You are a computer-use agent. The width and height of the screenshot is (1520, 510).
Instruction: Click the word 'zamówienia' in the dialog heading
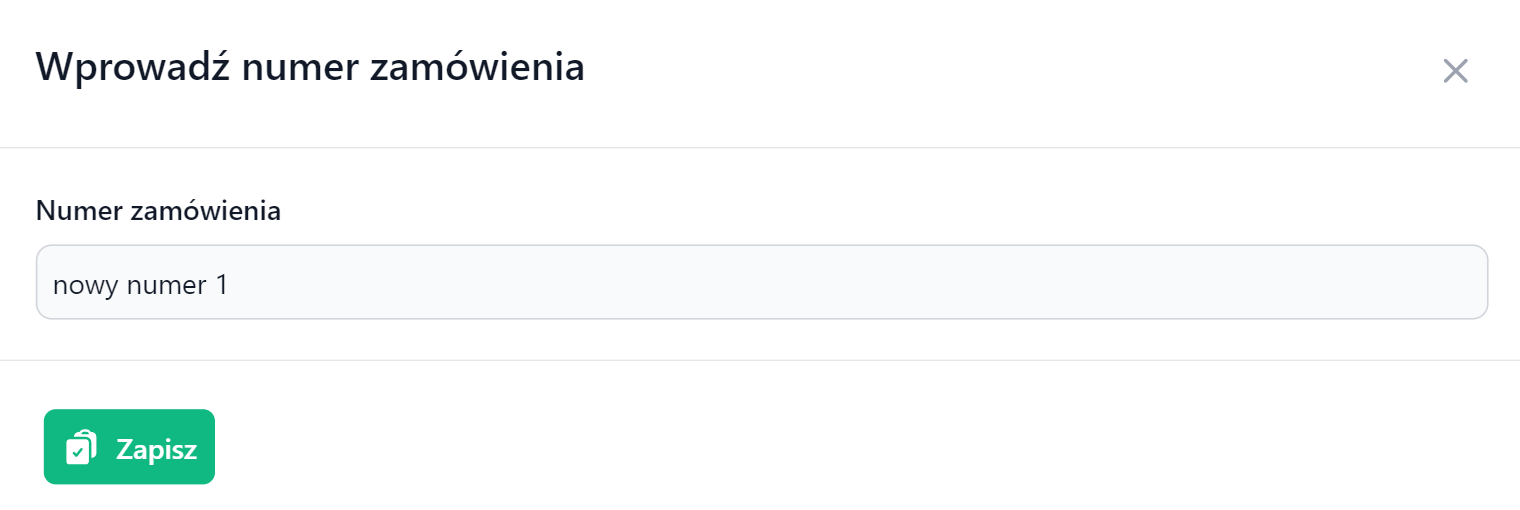(478, 68)
